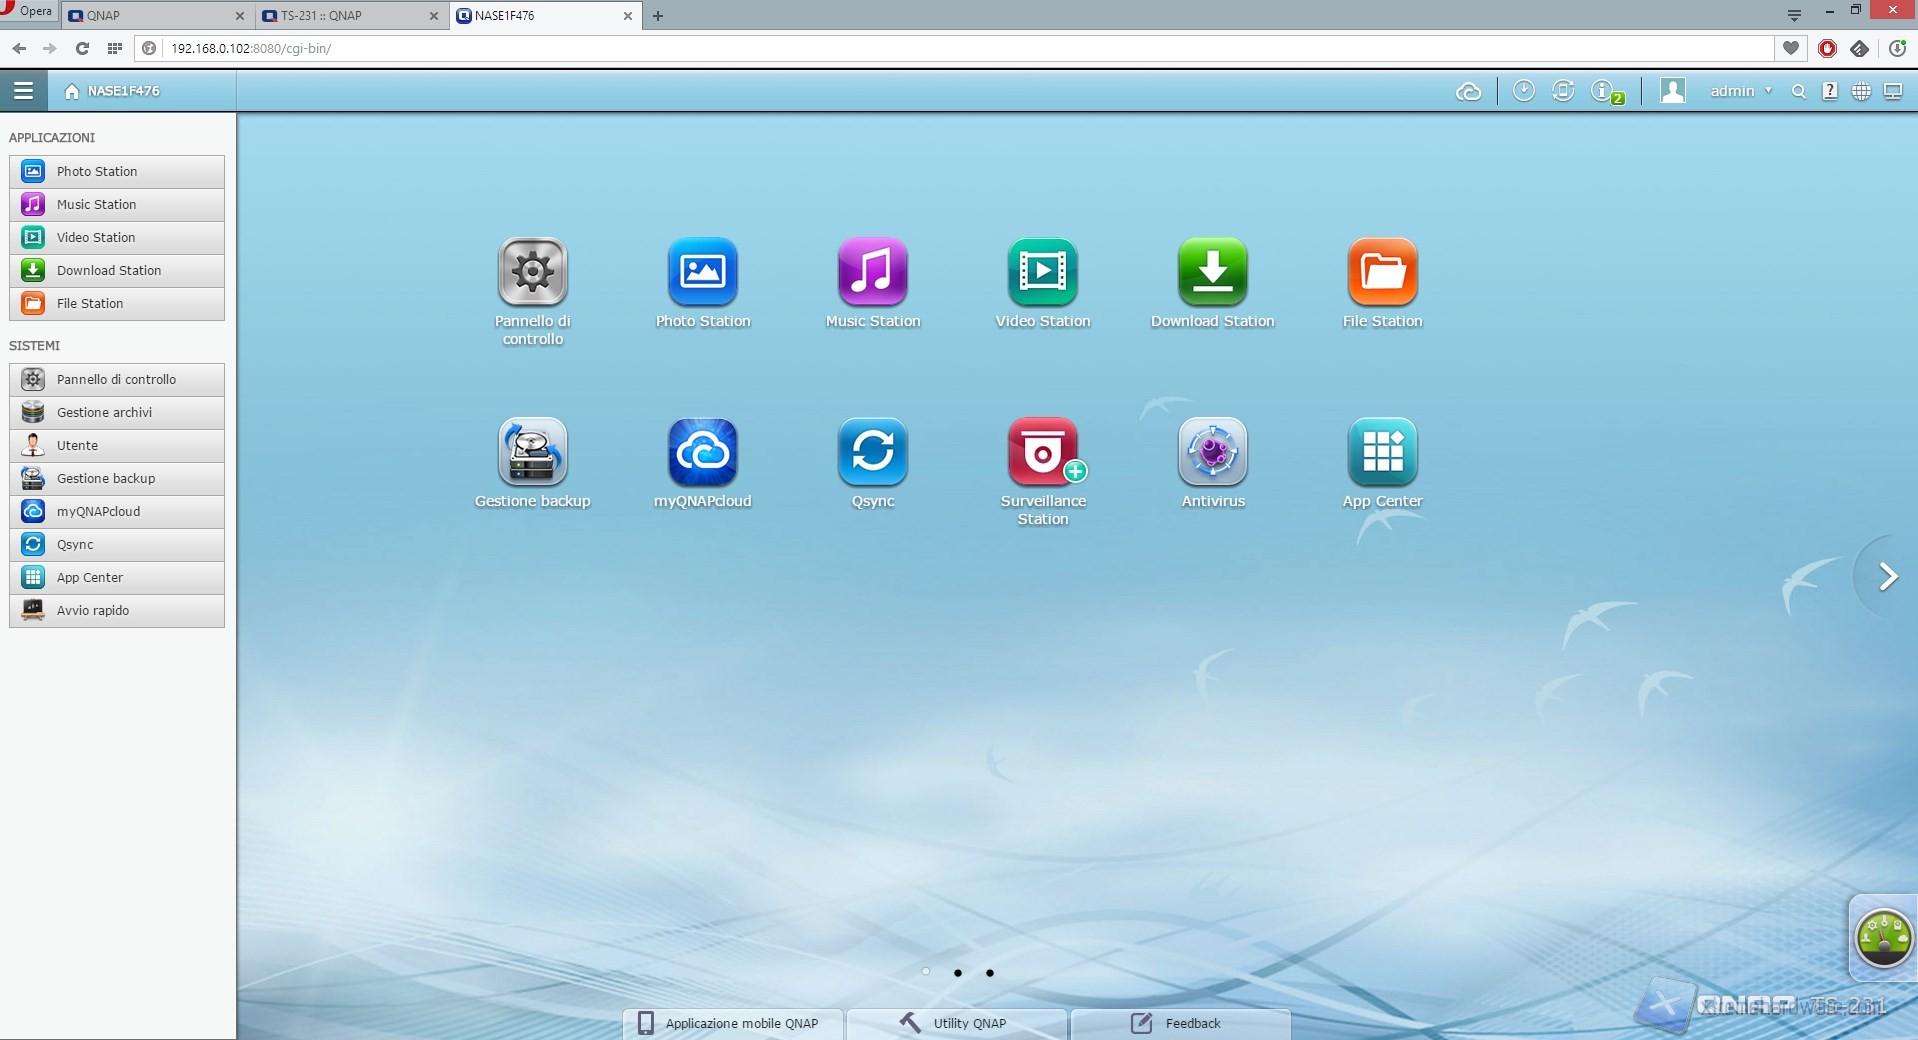1918x1040 pixels.
Task: Open the Qsync desktop icon
Action: pyautogui.click(x=872, y=453)
